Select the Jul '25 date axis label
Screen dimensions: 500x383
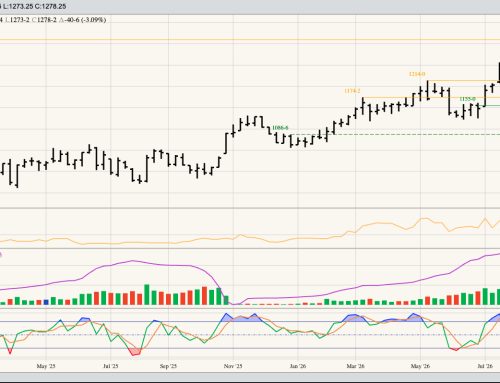tap(111, 366)
